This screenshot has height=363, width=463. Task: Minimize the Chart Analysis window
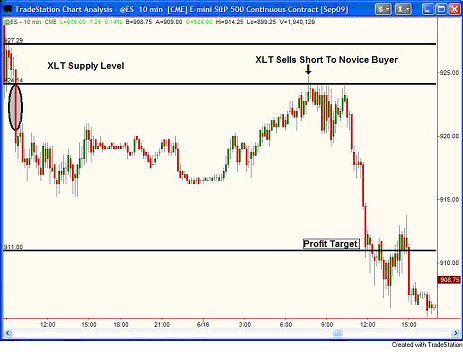pyautogui.click(x=428, y=9)
